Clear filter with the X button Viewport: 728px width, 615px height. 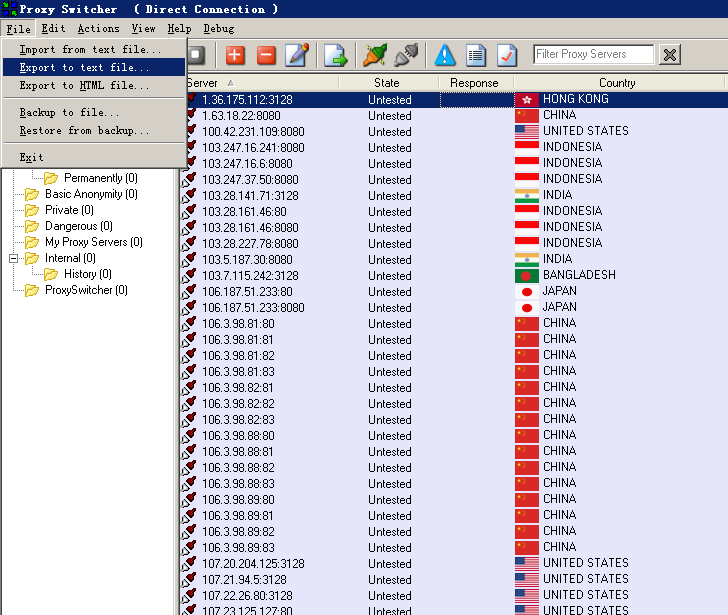coord(670,55)
